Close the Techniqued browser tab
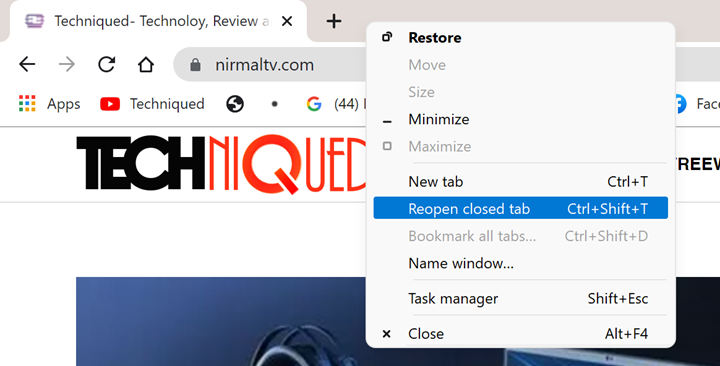The width and height of the screenshot is (720, 366). click(x=287, y=21)
